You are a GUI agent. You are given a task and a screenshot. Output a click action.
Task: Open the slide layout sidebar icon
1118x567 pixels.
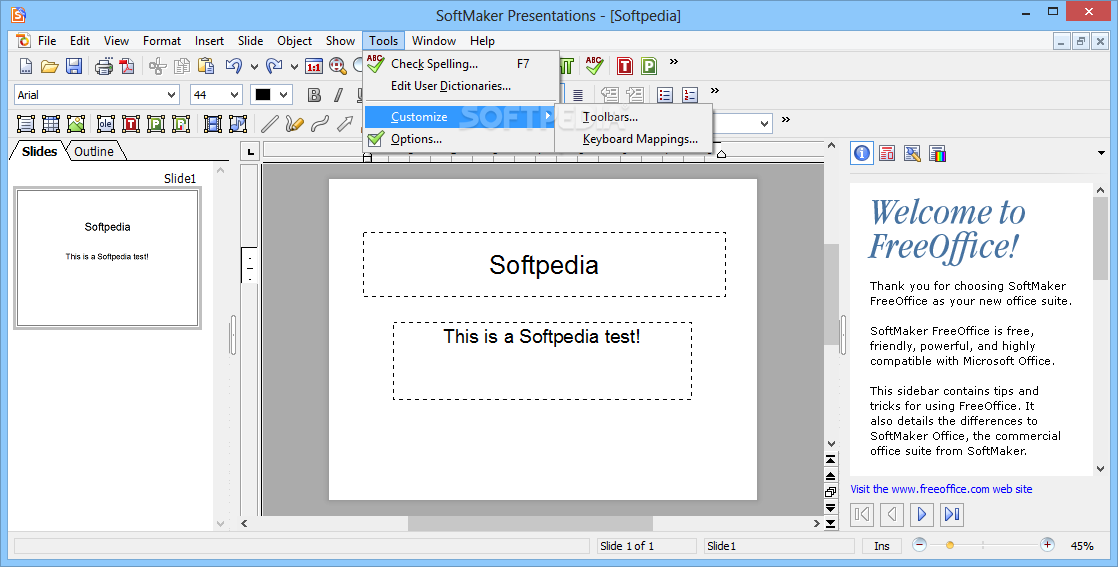887,153
